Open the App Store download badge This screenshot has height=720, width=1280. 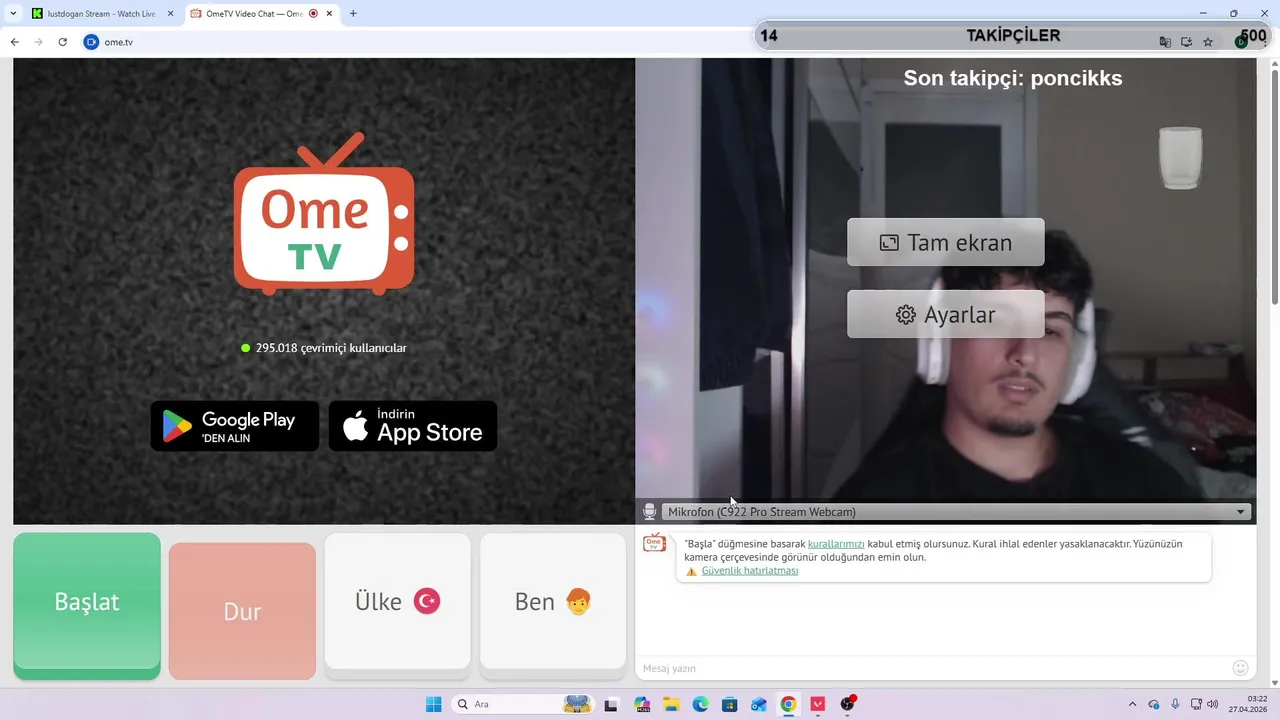pos(413,426)
